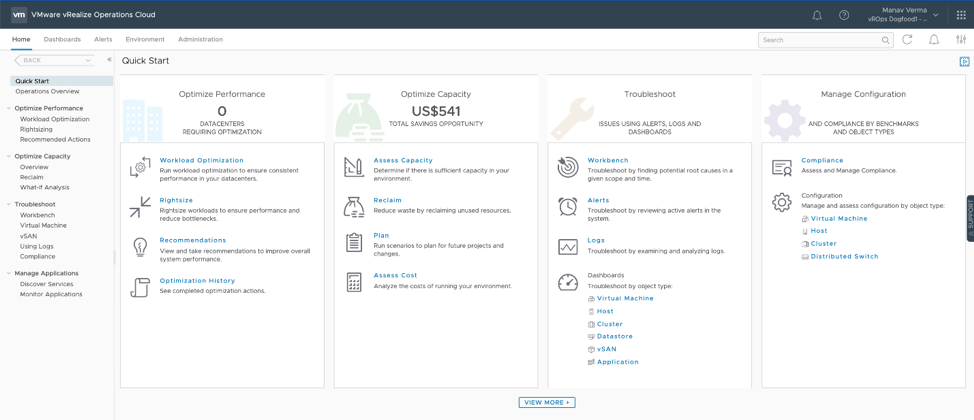Click the refresh icon beside search
Screen dimensions: 974x420
(x=907, y=40)
